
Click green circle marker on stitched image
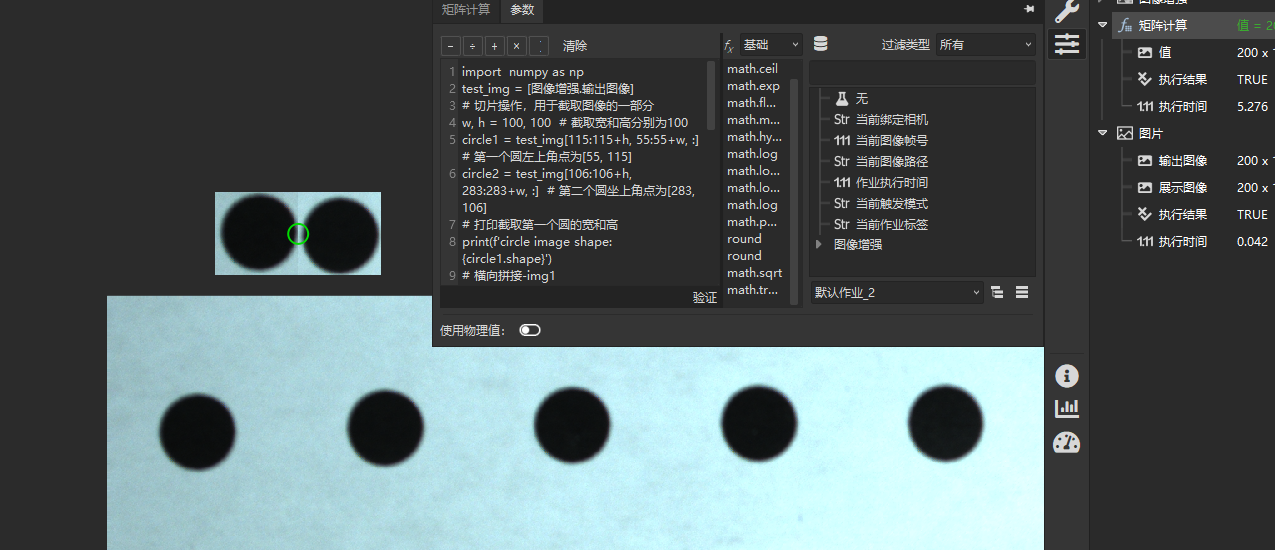298,234
